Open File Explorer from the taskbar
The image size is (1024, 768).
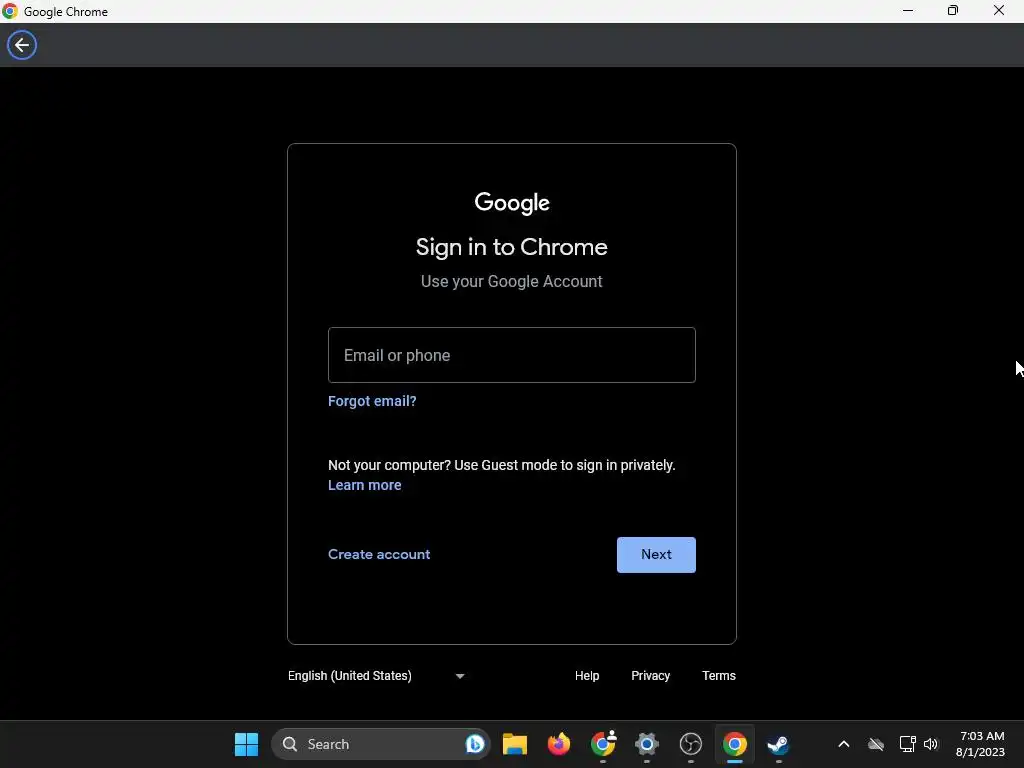pyautogui.click(x=515, y=744)
